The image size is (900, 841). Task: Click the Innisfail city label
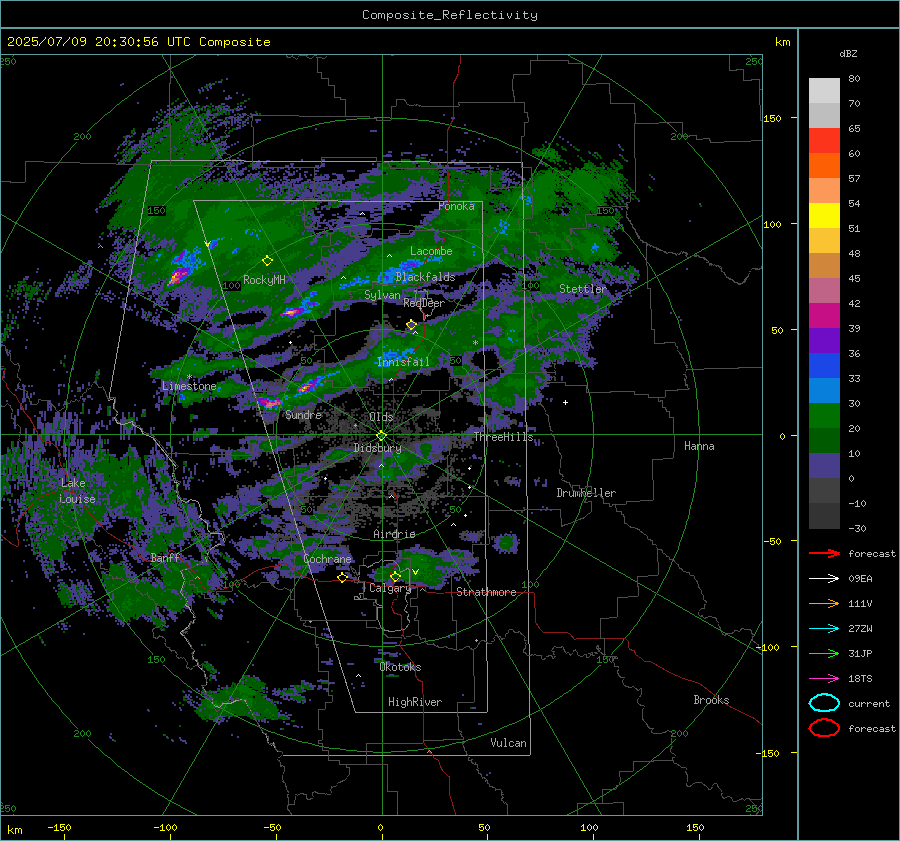point(403,362)
